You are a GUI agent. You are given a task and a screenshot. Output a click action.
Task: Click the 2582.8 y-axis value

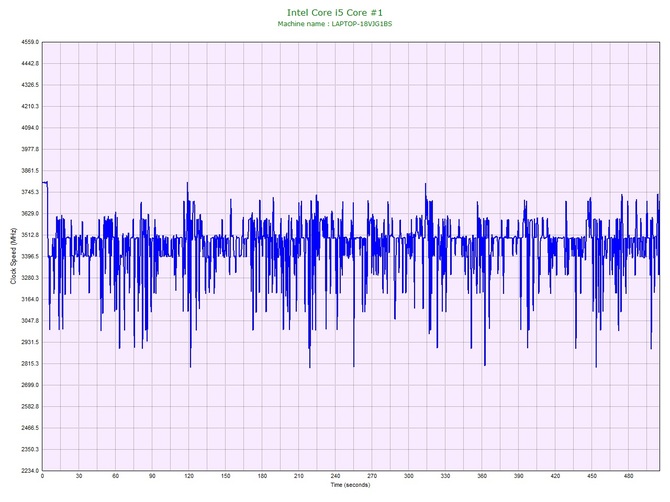(30, 407)
